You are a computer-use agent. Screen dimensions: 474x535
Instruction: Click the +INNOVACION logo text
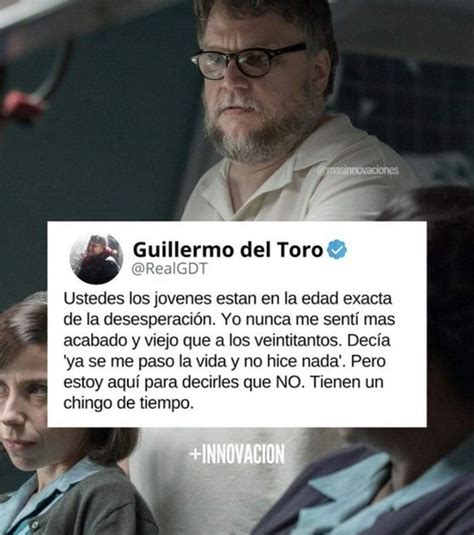point(237,454)
